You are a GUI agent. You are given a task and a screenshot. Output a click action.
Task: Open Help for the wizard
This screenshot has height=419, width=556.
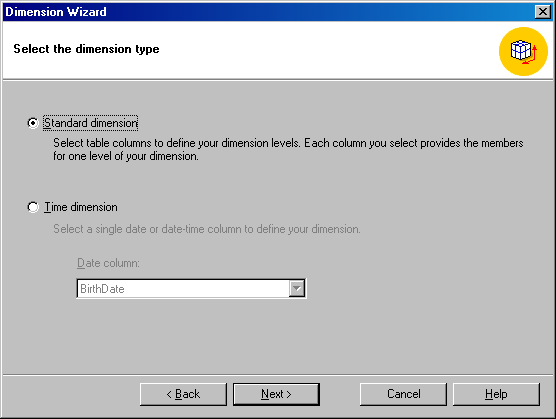[496, 394]
